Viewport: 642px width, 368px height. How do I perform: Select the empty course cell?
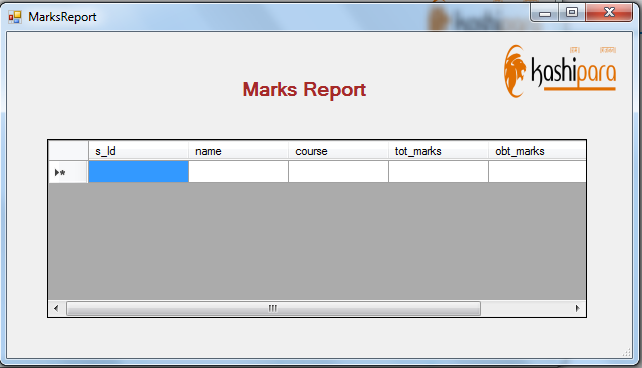tap(338, 172)
